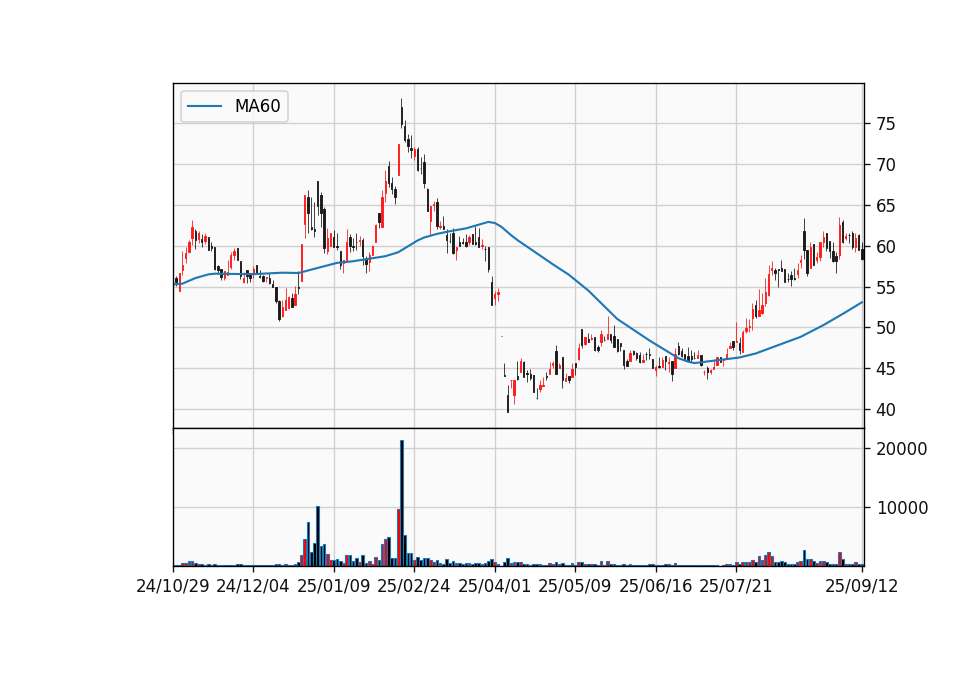
Task: Click the price axis value 75
Action: 885,124
